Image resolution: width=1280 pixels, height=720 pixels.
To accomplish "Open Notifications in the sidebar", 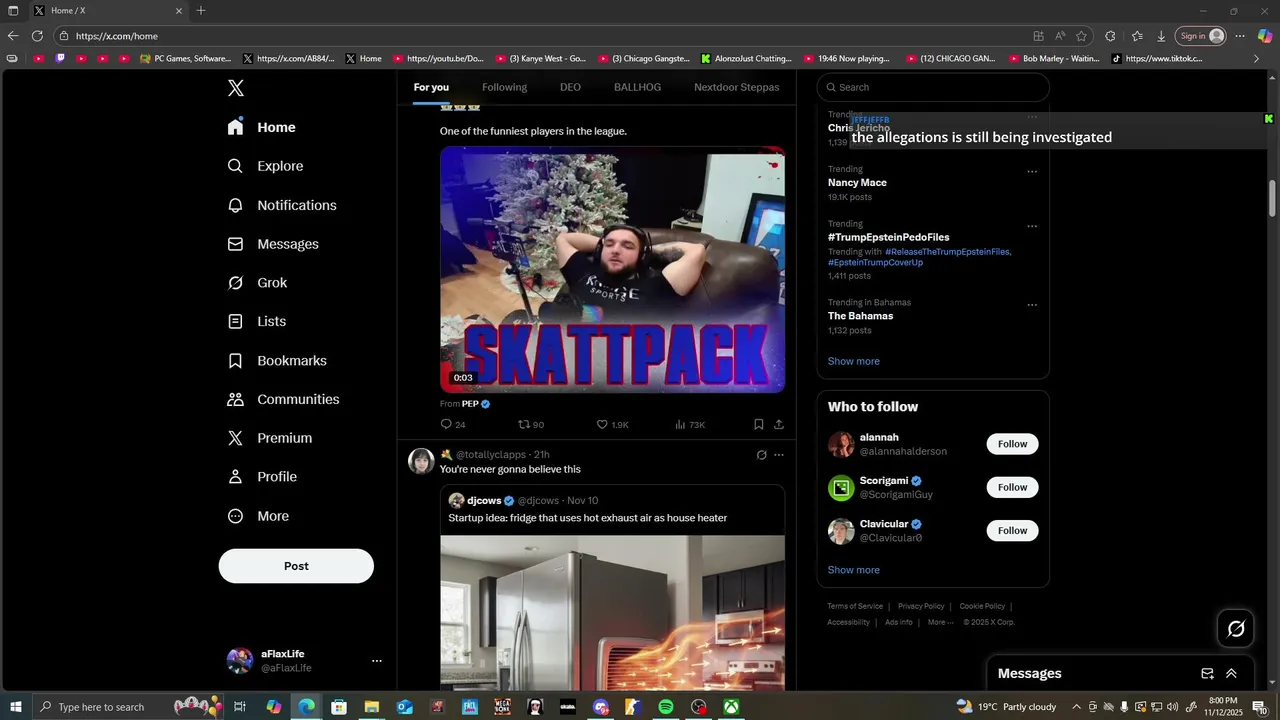I will point(283,205).
